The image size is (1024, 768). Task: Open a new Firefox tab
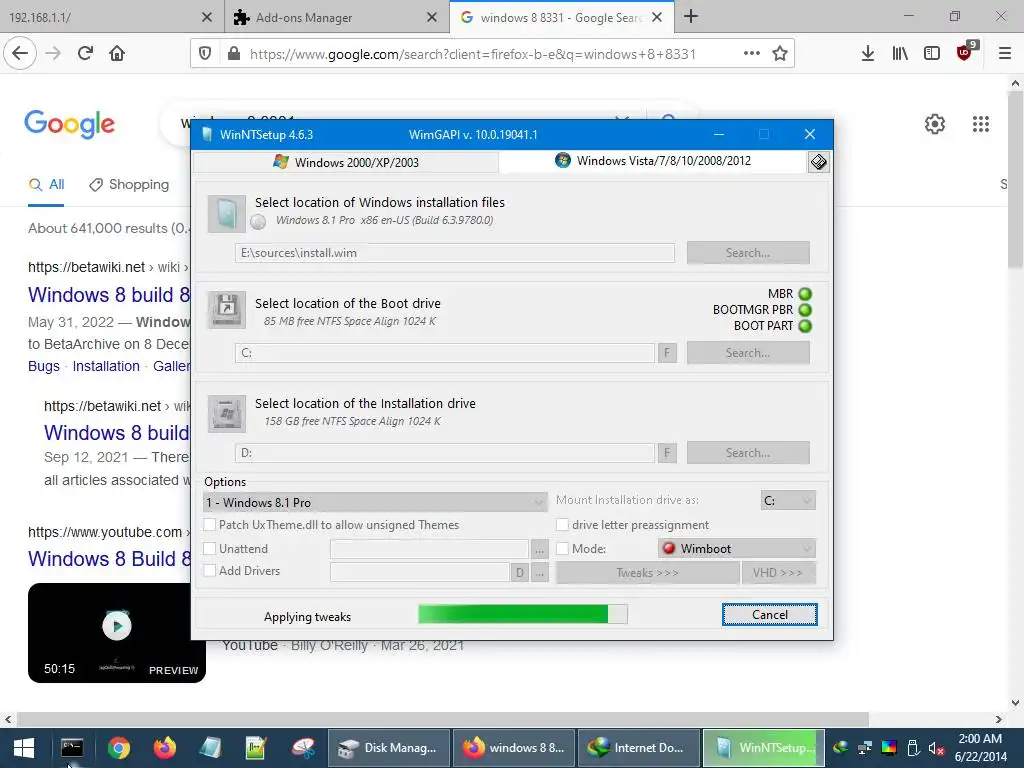tap(691, 16)
